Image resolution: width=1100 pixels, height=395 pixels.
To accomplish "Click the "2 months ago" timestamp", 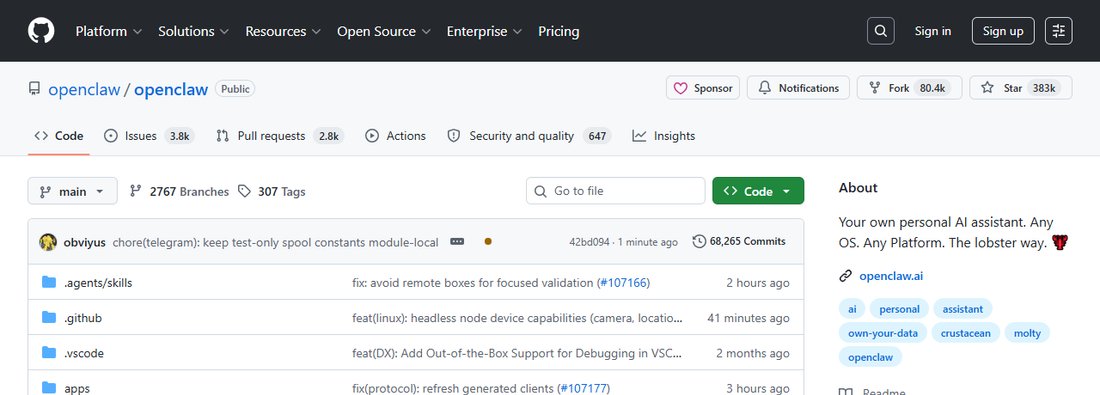I will 753,353.
